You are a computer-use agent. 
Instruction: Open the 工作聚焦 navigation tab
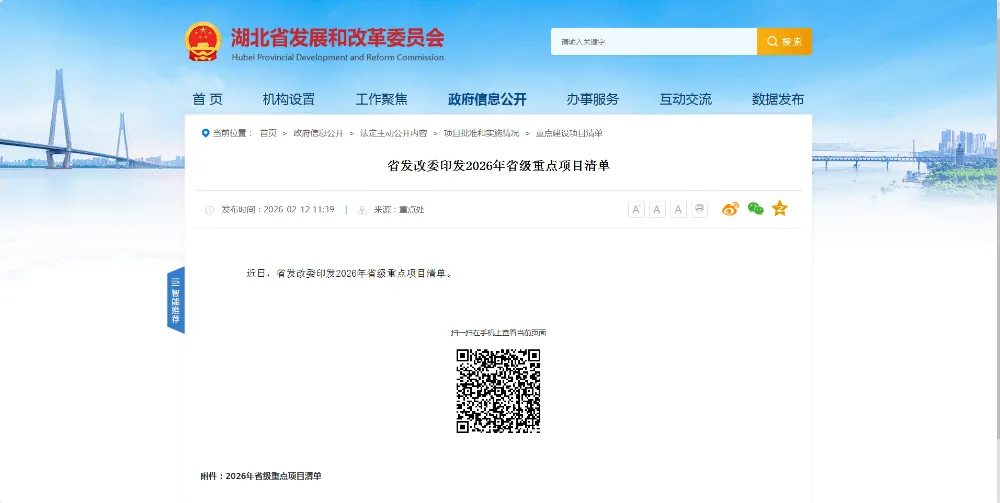click(x=381, y=99)
